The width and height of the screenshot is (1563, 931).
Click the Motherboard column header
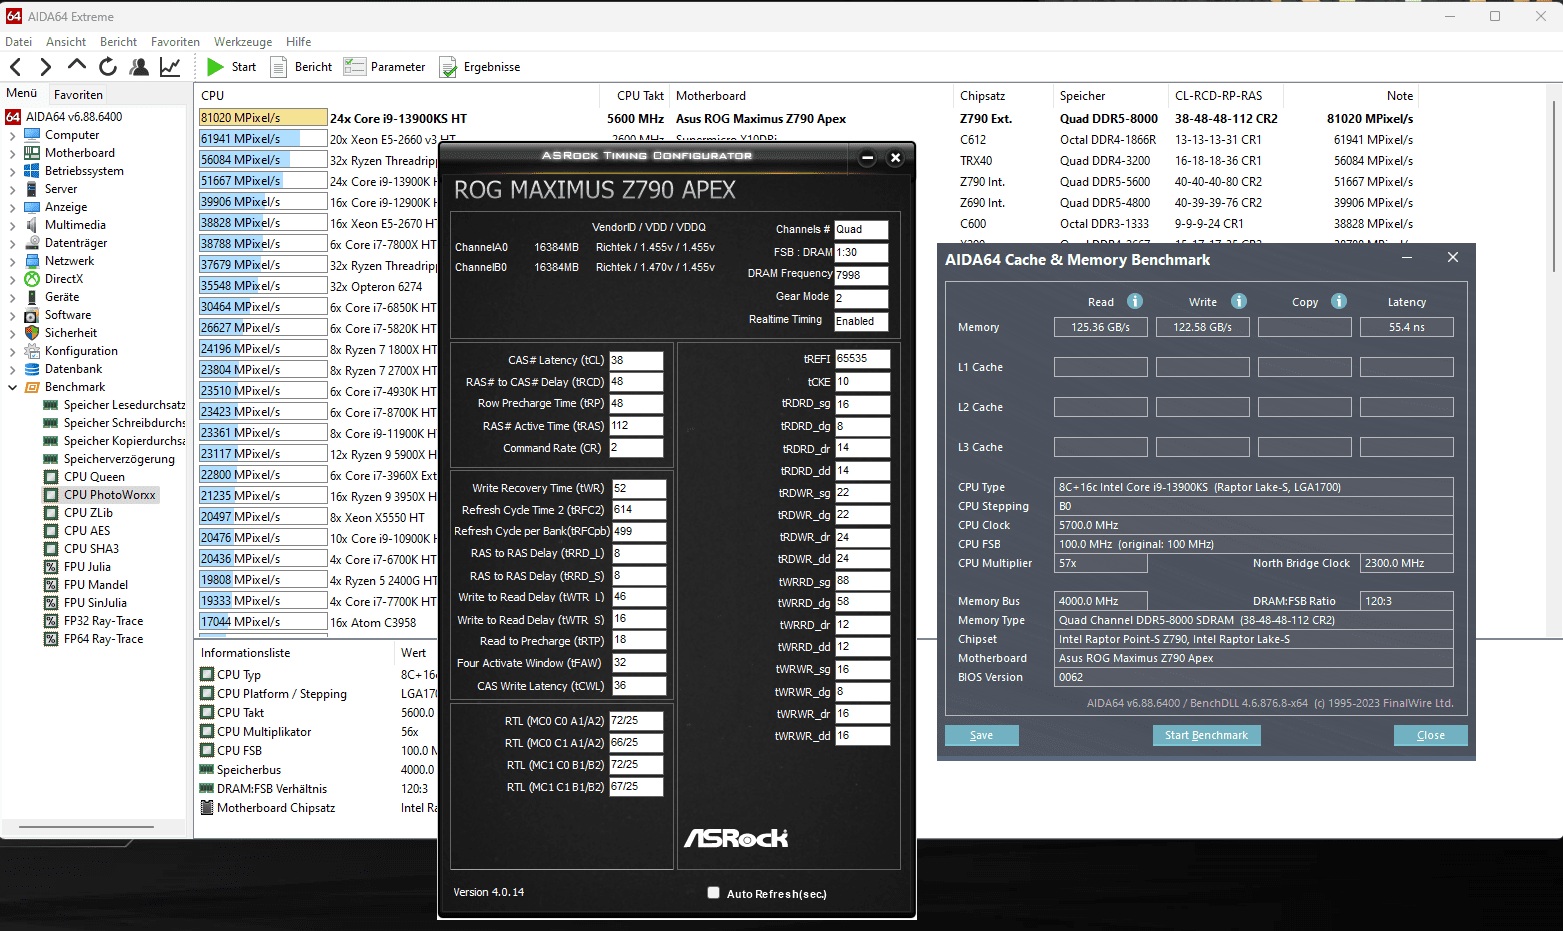click(811, 96)
